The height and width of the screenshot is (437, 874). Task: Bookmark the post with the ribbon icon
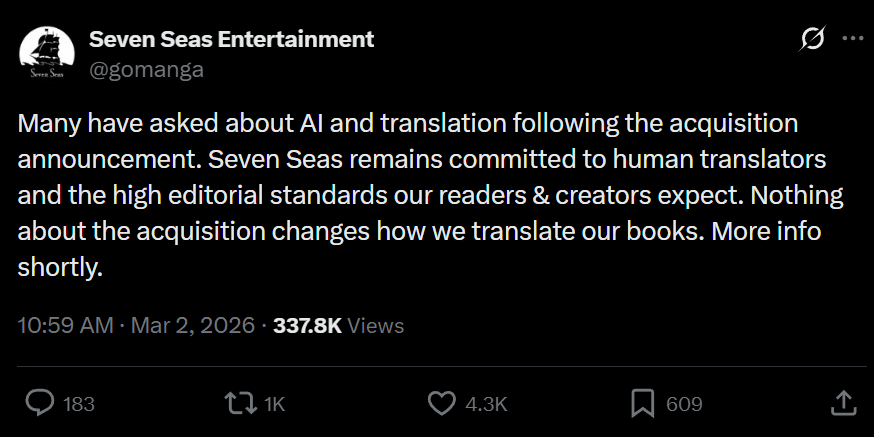pyautogui.click(x=642, y=403)
